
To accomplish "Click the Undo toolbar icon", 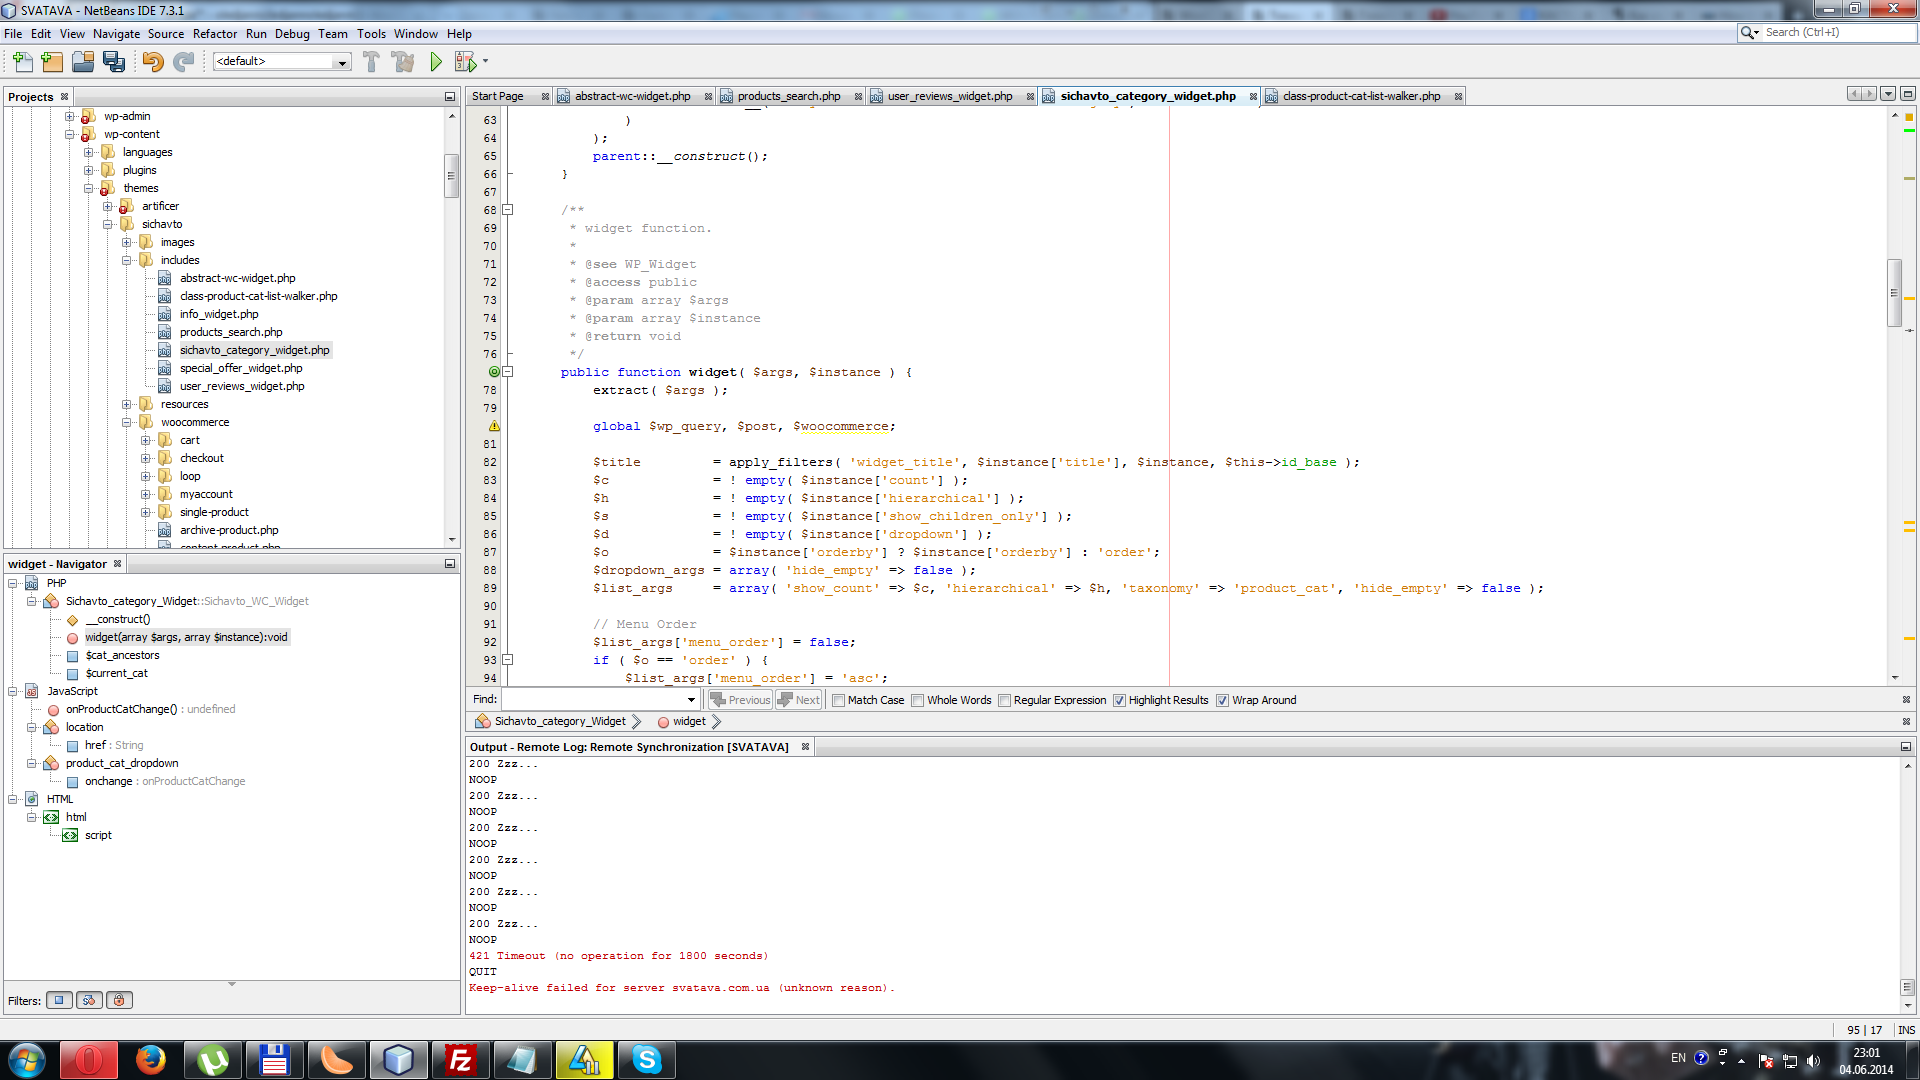I will coord(152,62).
